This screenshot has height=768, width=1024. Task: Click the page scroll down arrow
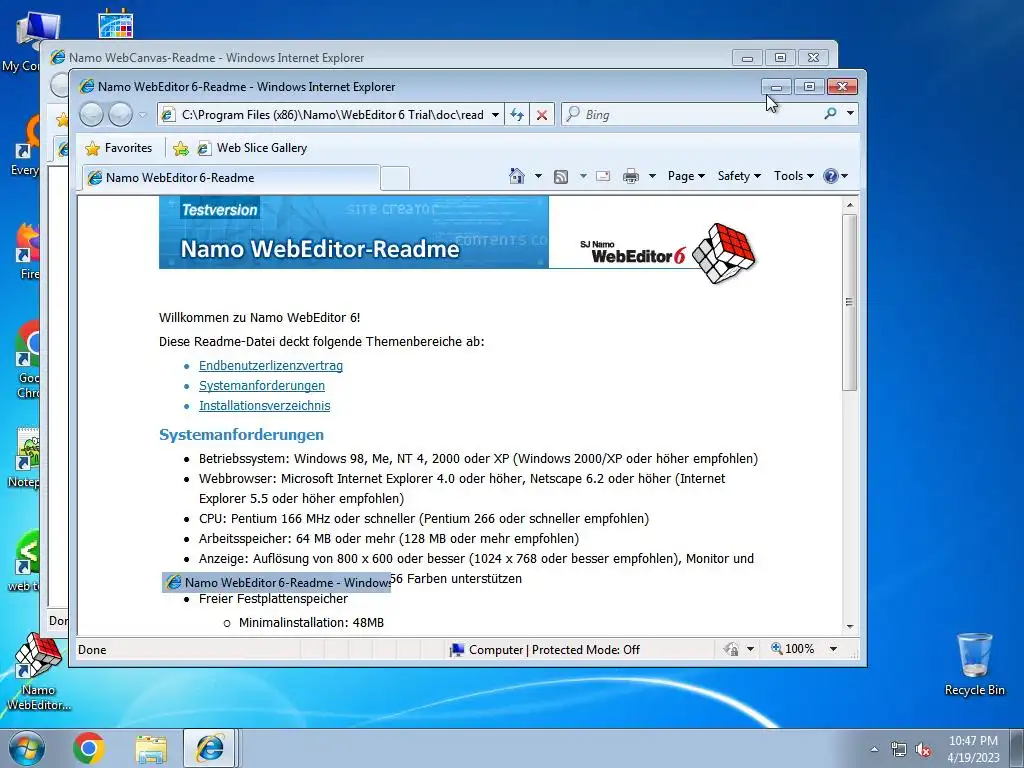[850, 626]
